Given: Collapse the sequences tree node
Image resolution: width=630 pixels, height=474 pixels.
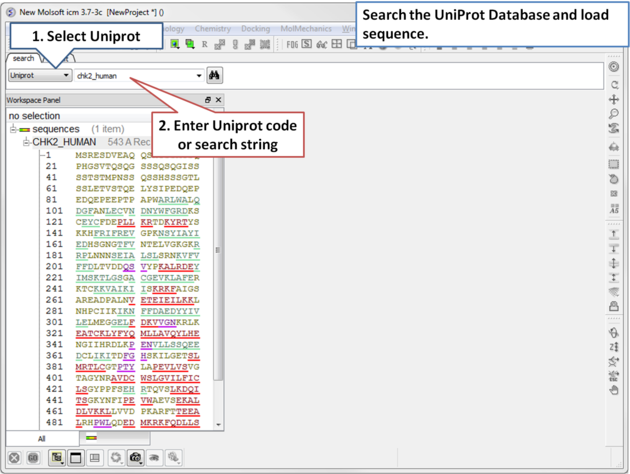Looking at the screenshot, I should (14, 129).
